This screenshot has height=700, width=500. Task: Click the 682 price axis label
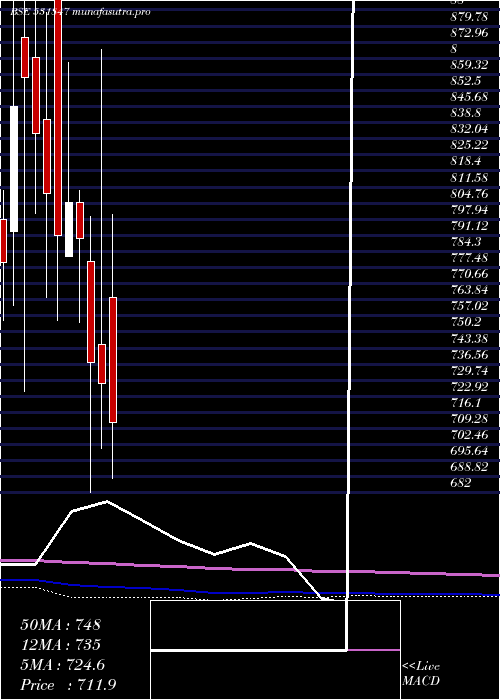pyautogui.click(x=461, y=483)
